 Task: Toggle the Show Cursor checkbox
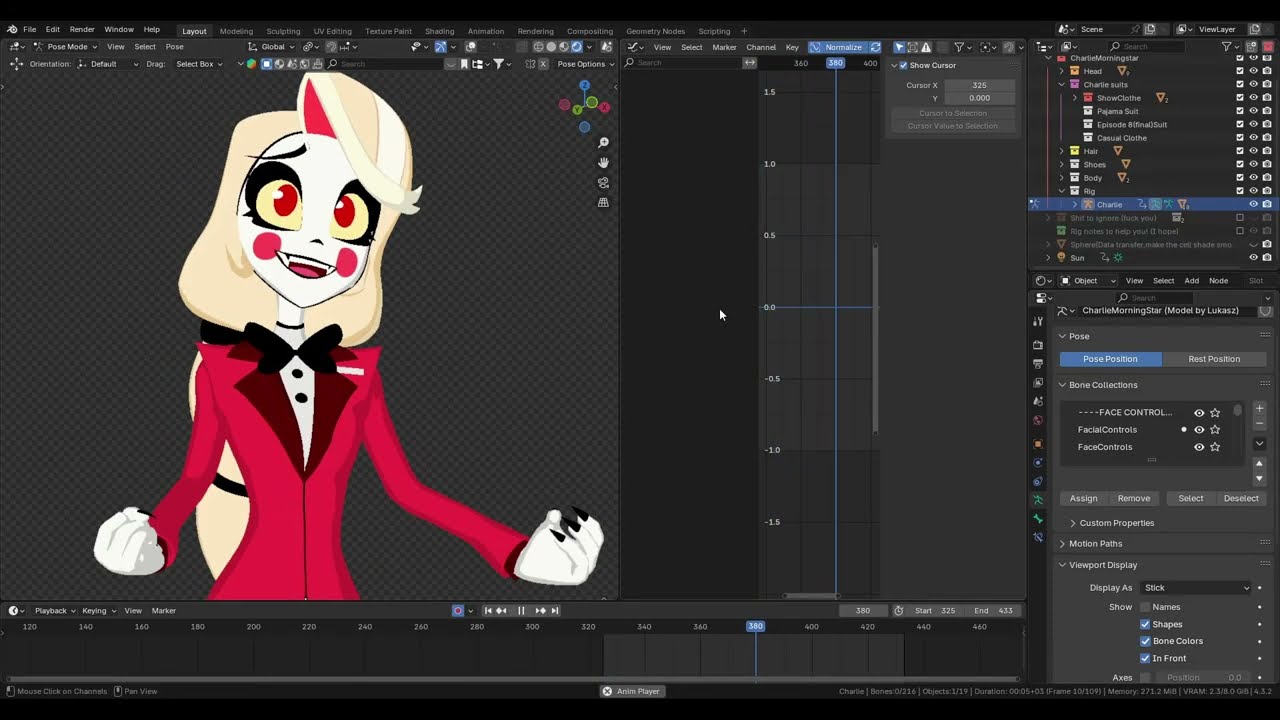(904, 66)
